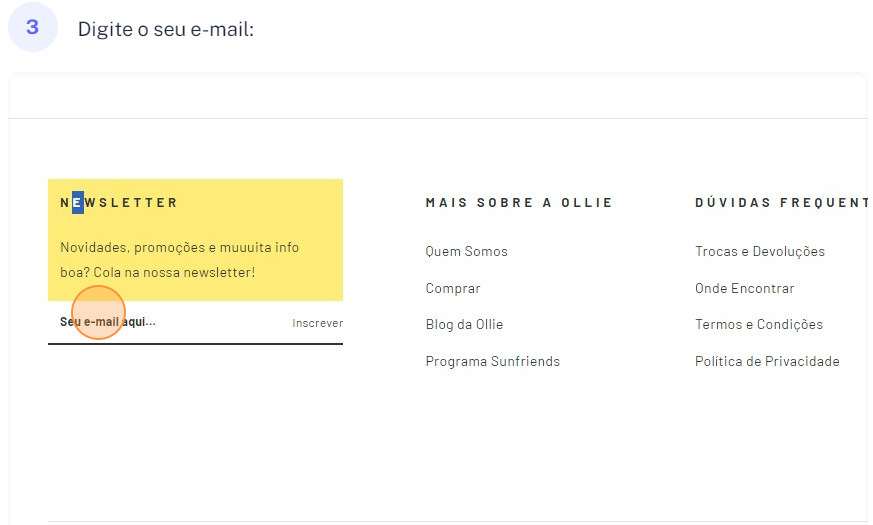This screenshot has height=525, width=873.
Task: Open Blog da Ollie link
Action: [464, 324]
